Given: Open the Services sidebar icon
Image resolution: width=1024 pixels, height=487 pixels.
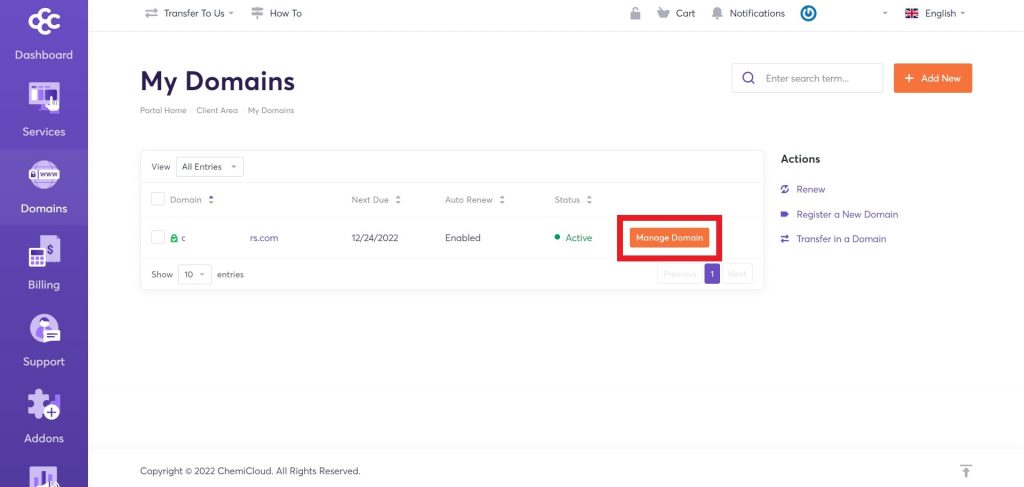Looking at the screenshot, I should [44, 97].
